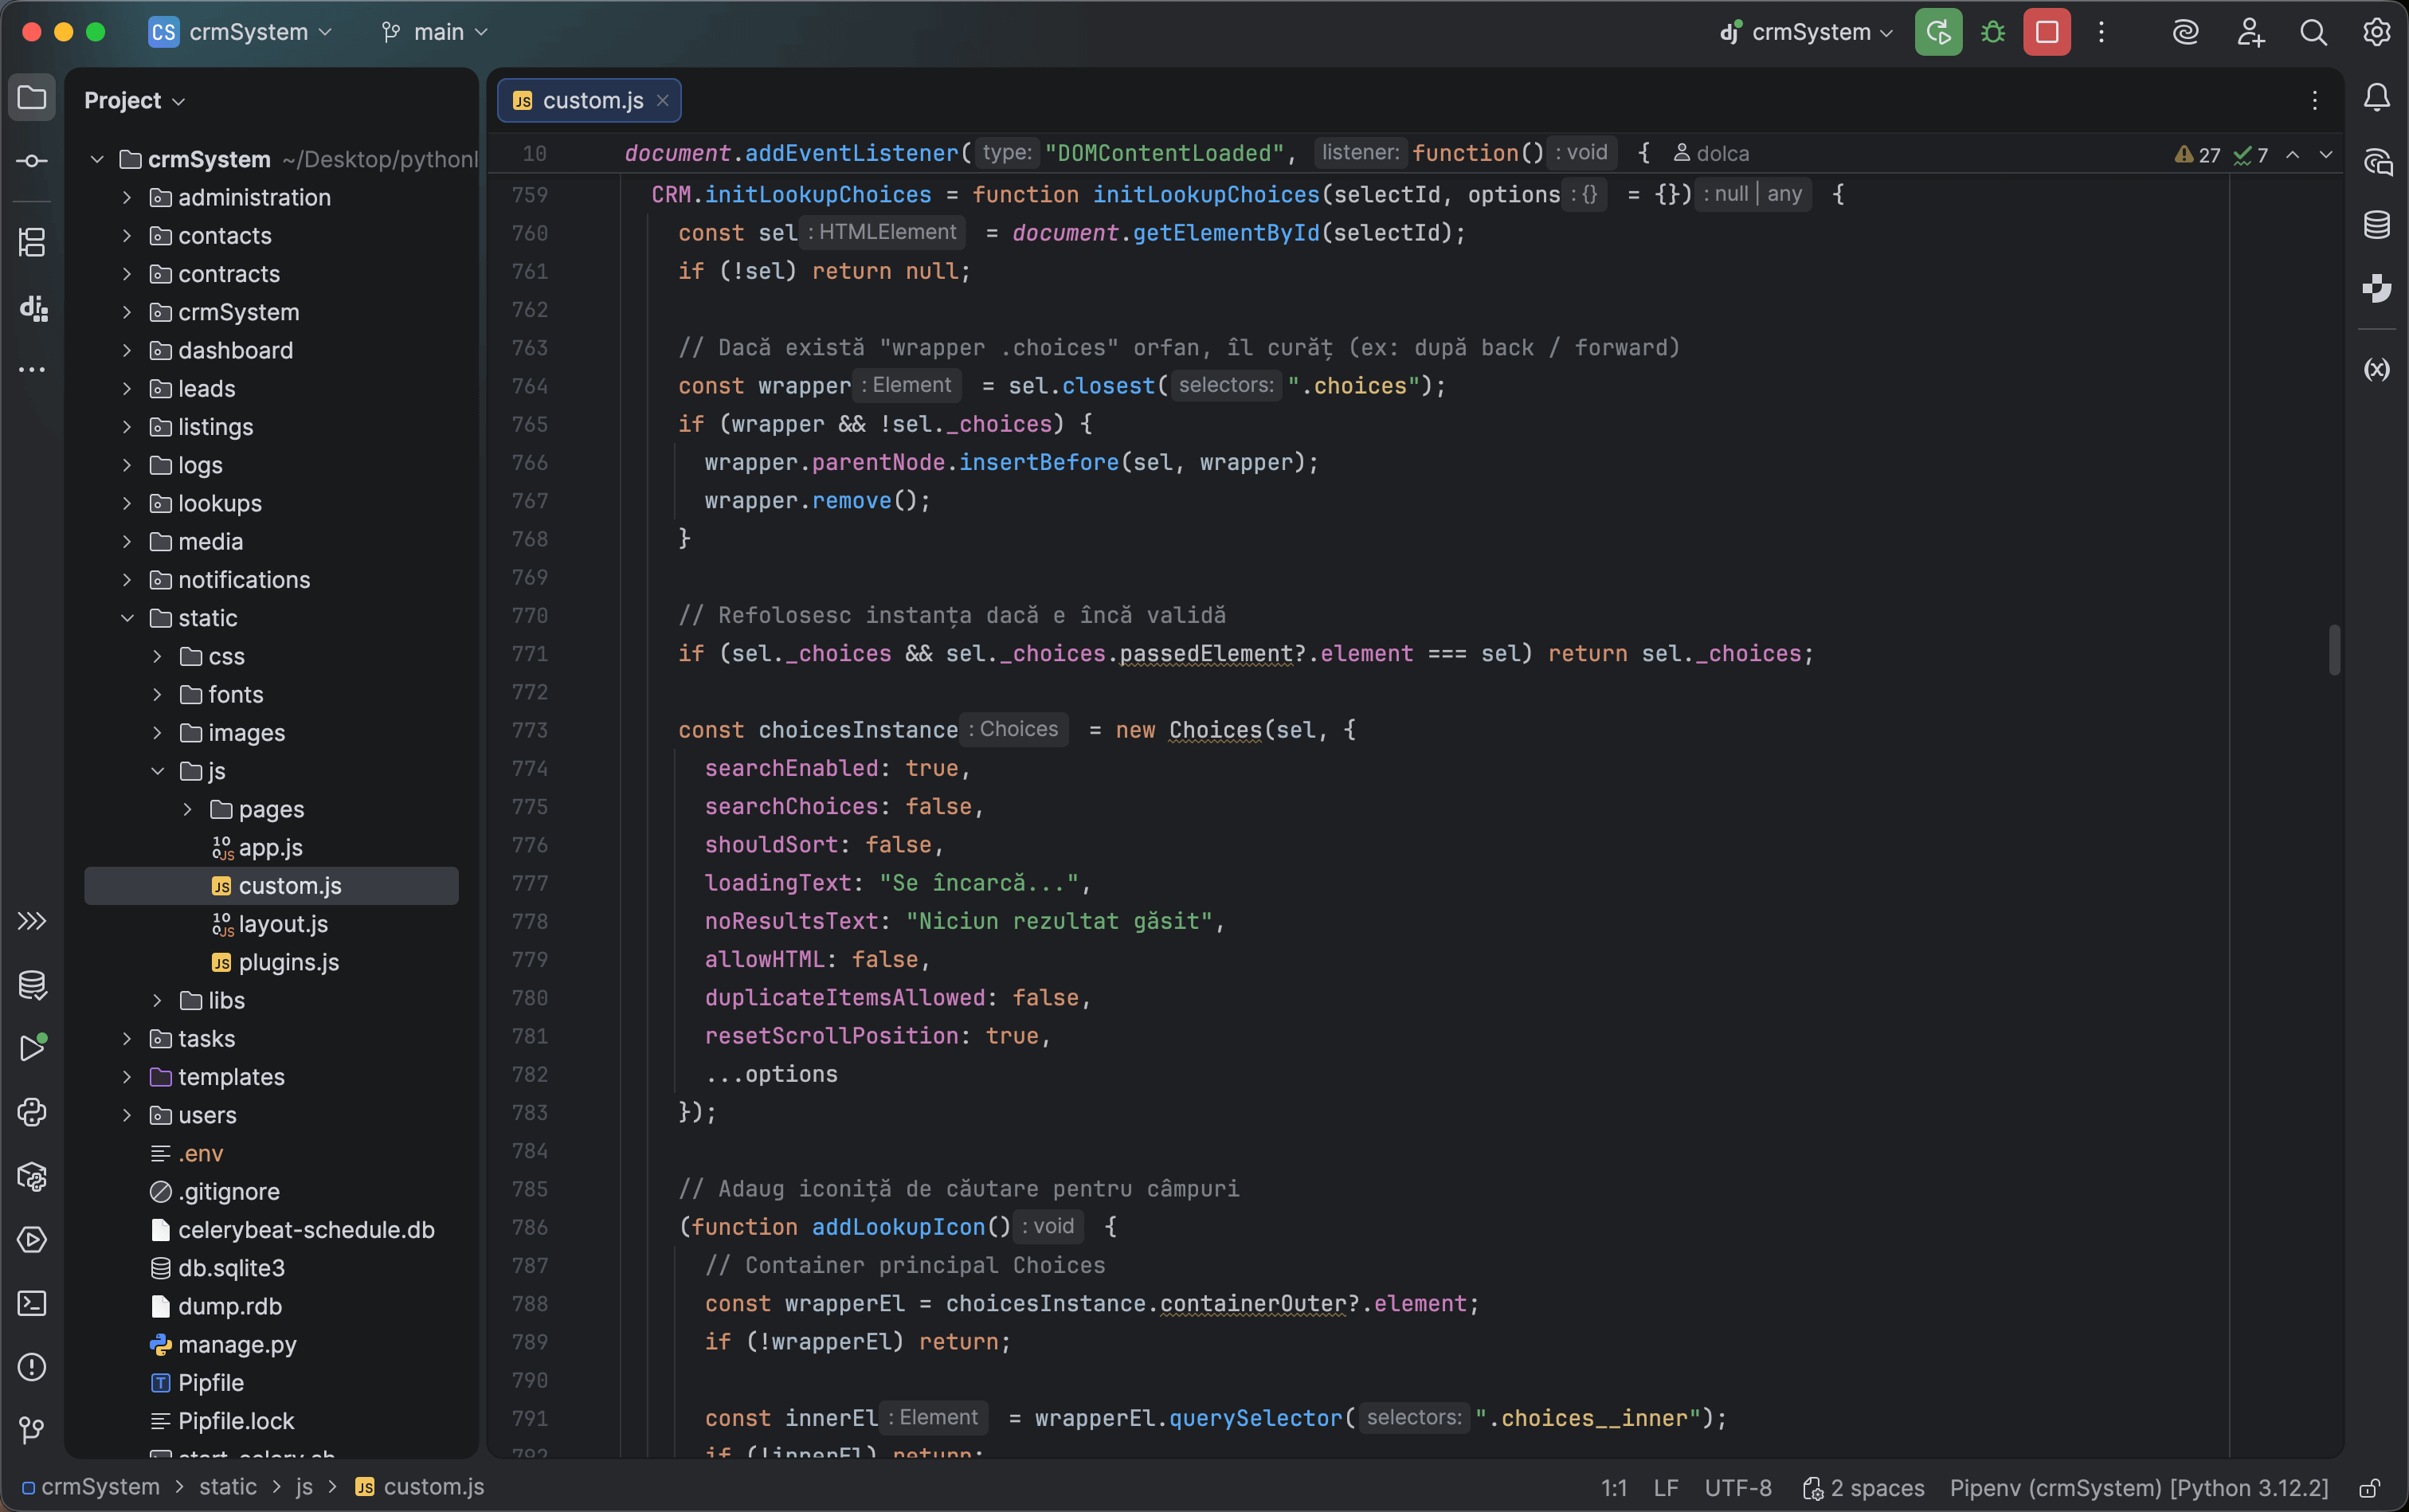
Task: Open the main branch dropdown
Action: 433,31
